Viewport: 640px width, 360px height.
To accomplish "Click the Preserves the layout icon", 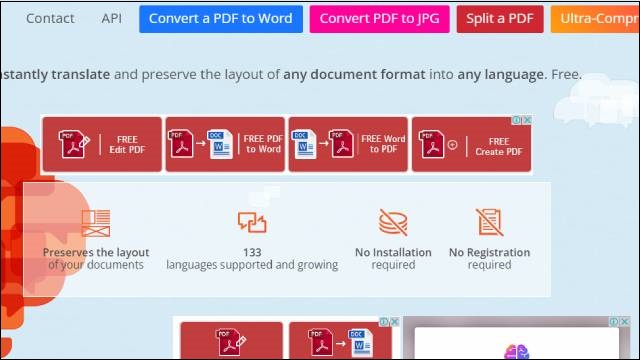I will 96,223.
